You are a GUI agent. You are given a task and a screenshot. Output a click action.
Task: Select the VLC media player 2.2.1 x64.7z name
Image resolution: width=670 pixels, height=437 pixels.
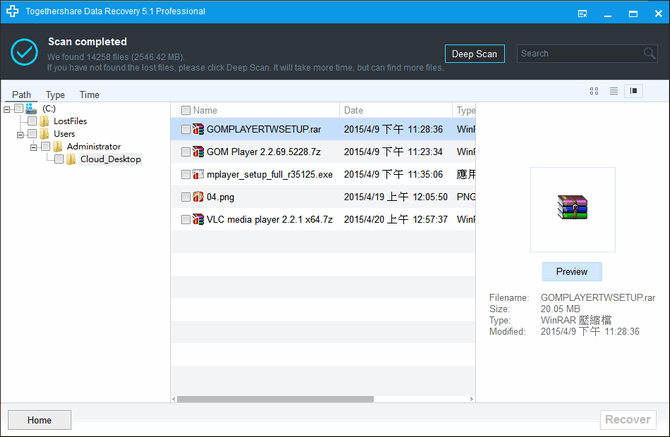(270, 220)
